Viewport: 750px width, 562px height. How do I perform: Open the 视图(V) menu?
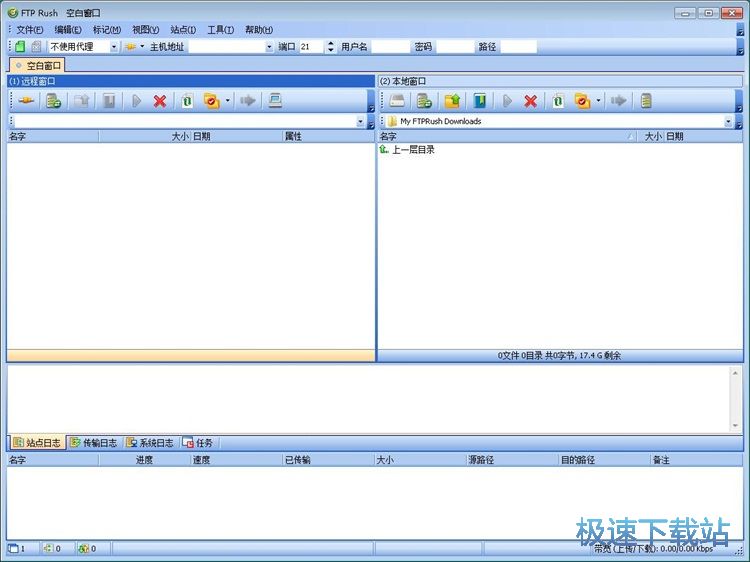coord(145,30)
